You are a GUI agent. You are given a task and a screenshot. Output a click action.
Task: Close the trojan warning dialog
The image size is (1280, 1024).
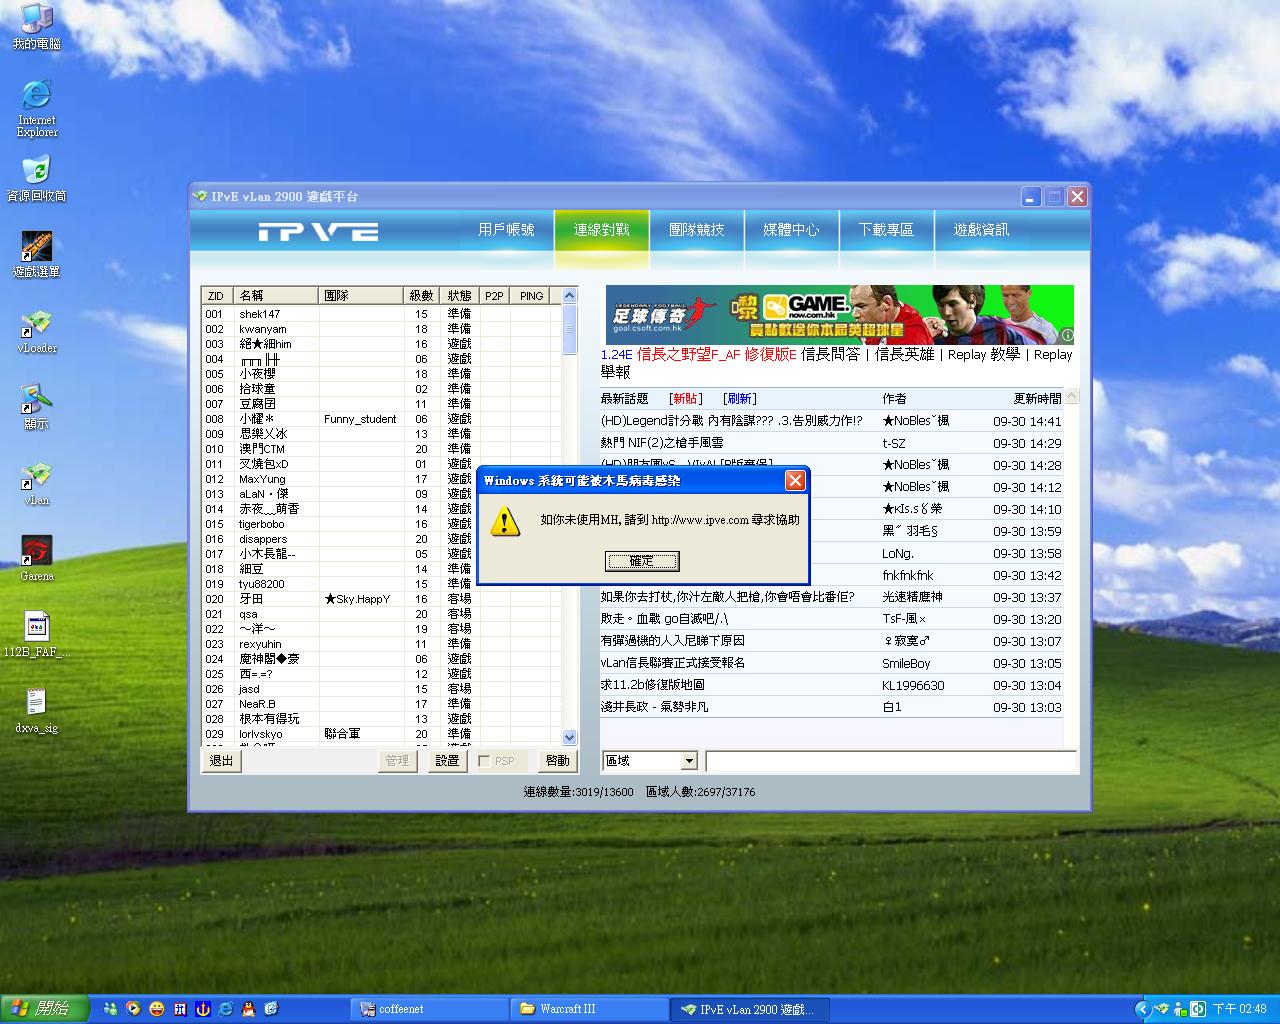[x=795, y=481]
